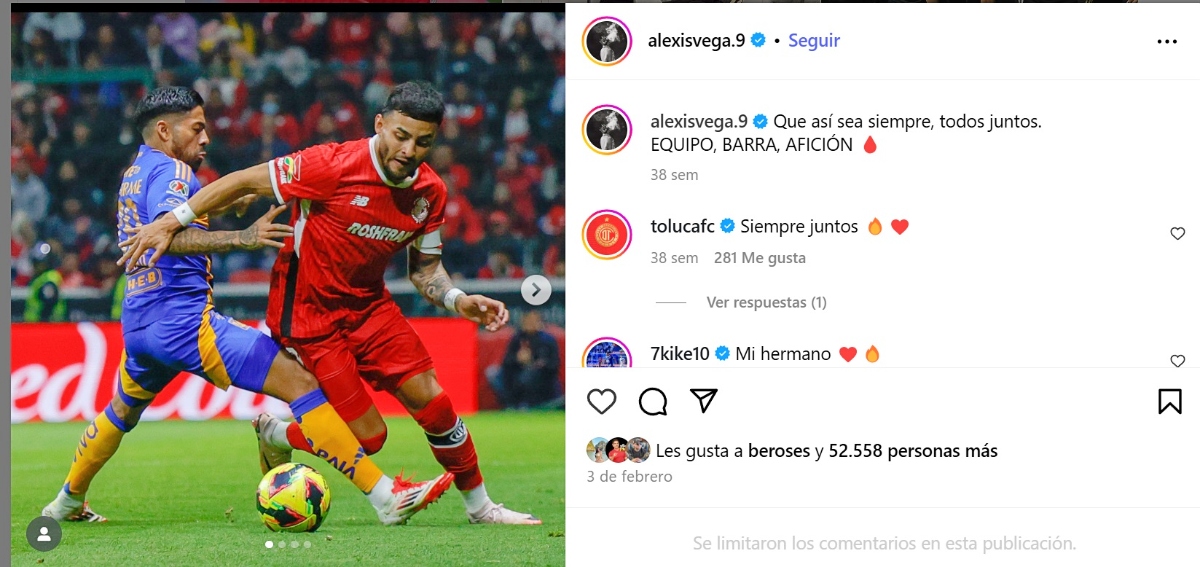Follow the account with Seguir
The image size is (1200, 567).
814,41
